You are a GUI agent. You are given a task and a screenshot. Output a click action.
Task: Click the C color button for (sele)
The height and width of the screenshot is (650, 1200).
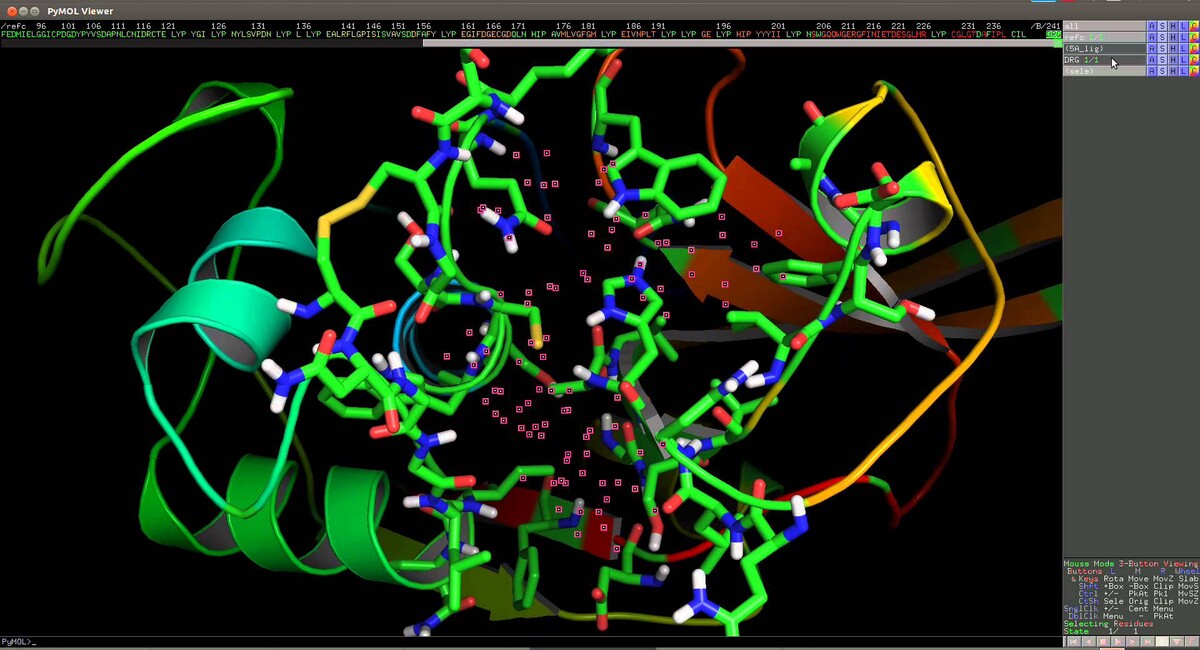coord(1194,71)
